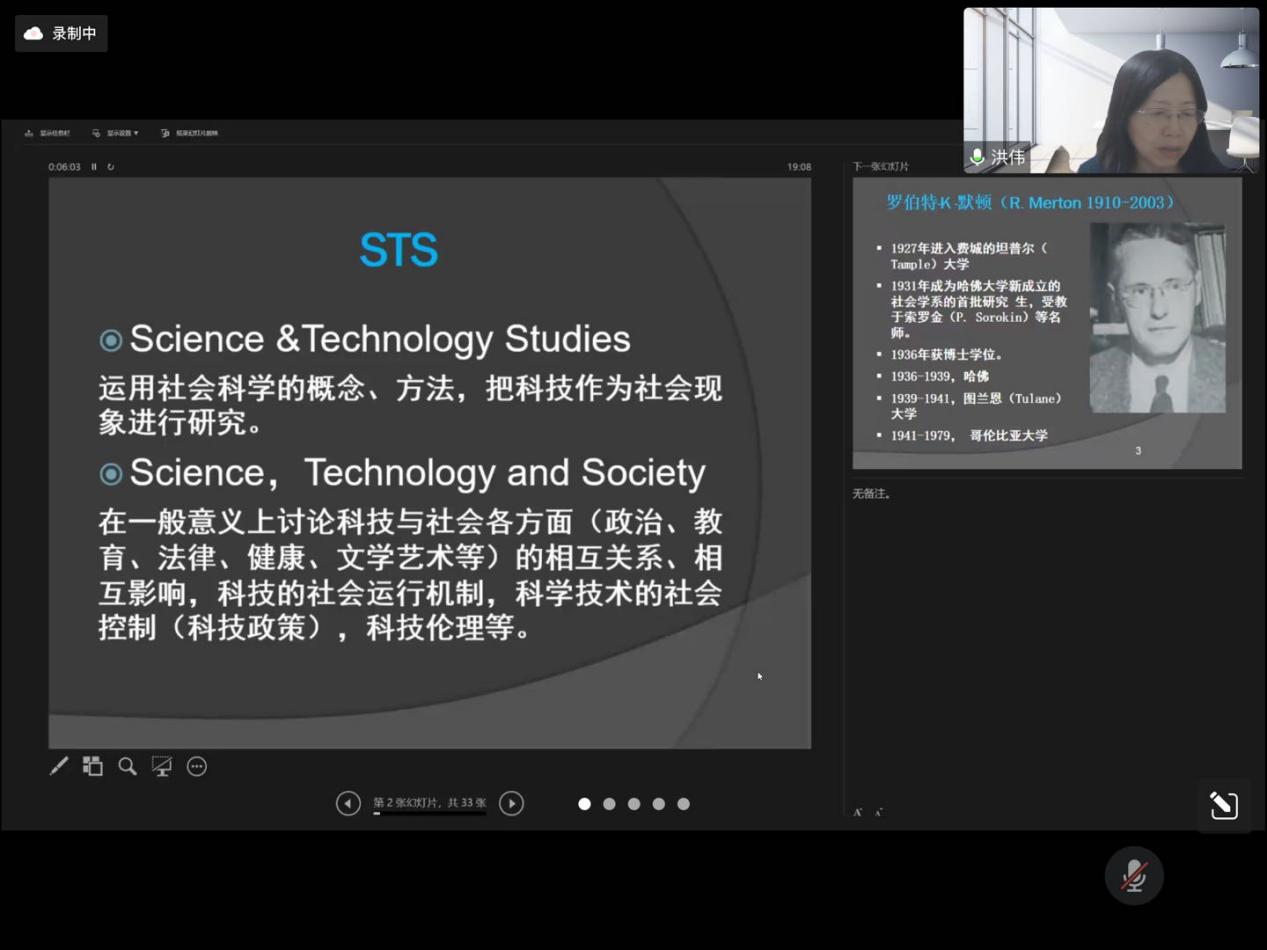1267x950 pixels.
Task: Unmute the microphone
Action: click(1133, 876)
